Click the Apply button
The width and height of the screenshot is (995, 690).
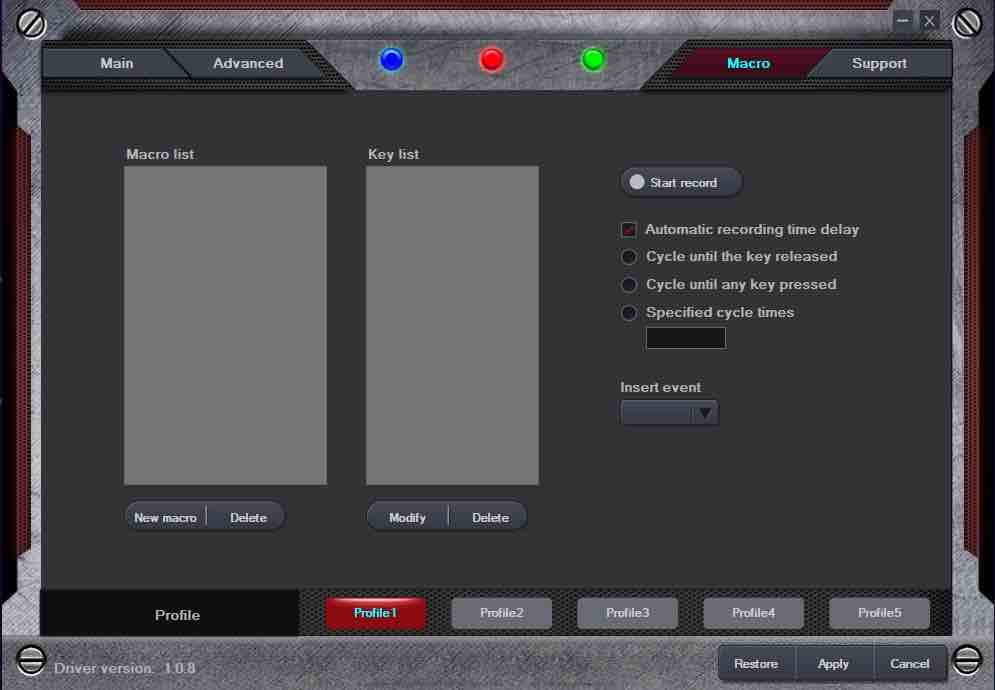(833, 663)
